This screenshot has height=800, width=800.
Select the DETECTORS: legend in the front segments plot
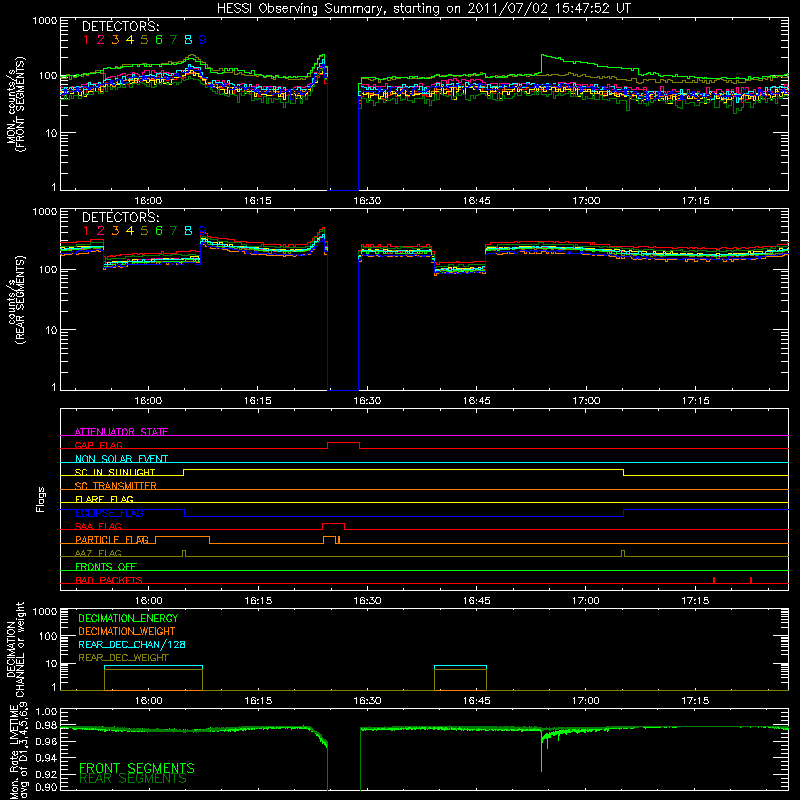coord(120,27)
